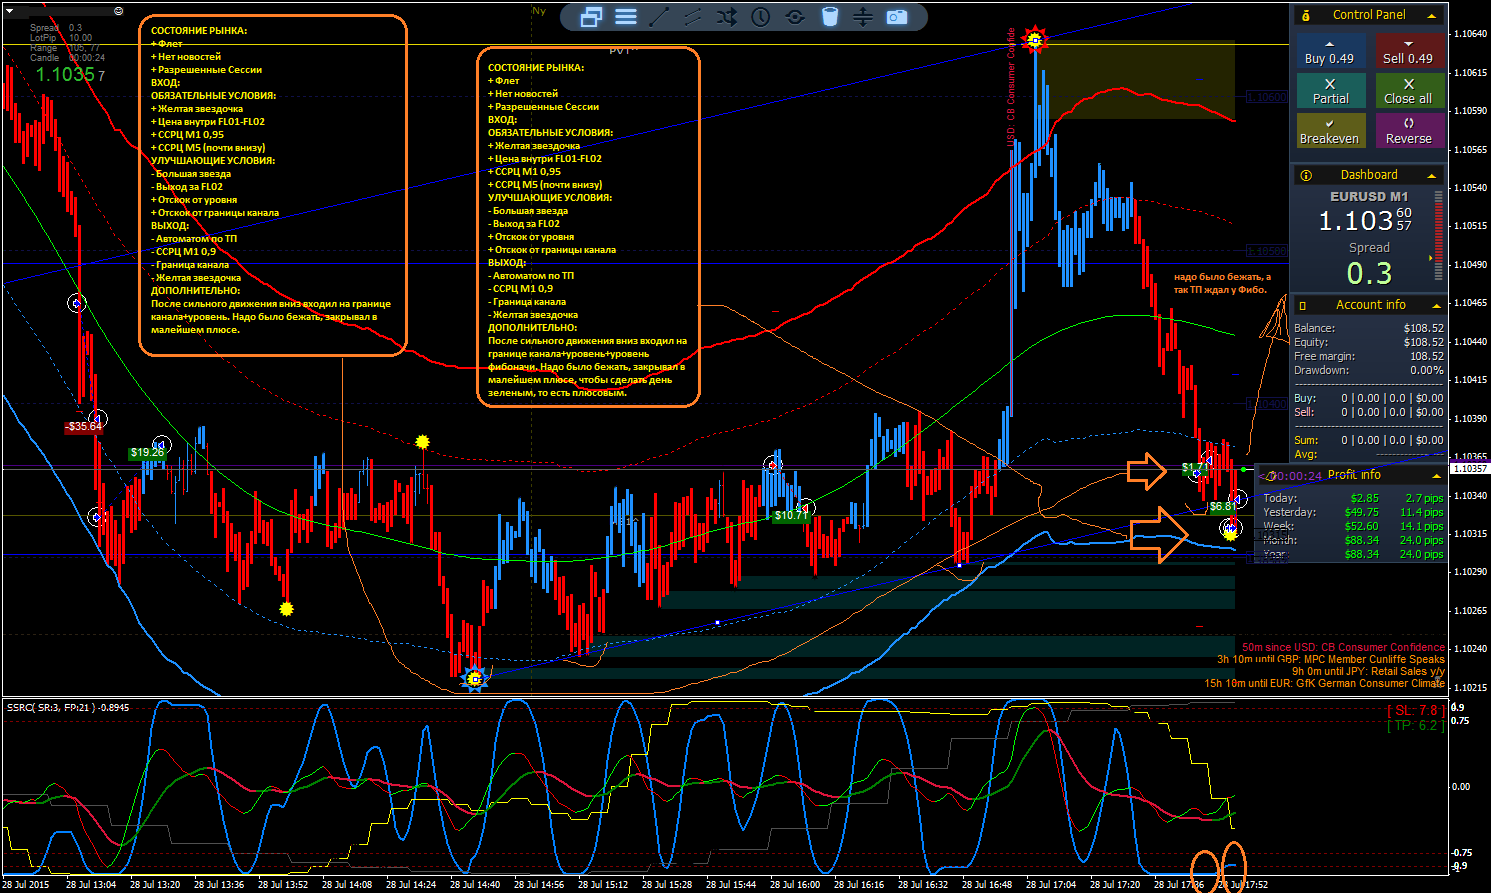Click the vertical expand arrows toolbar icon

click(x=863, y=17)
